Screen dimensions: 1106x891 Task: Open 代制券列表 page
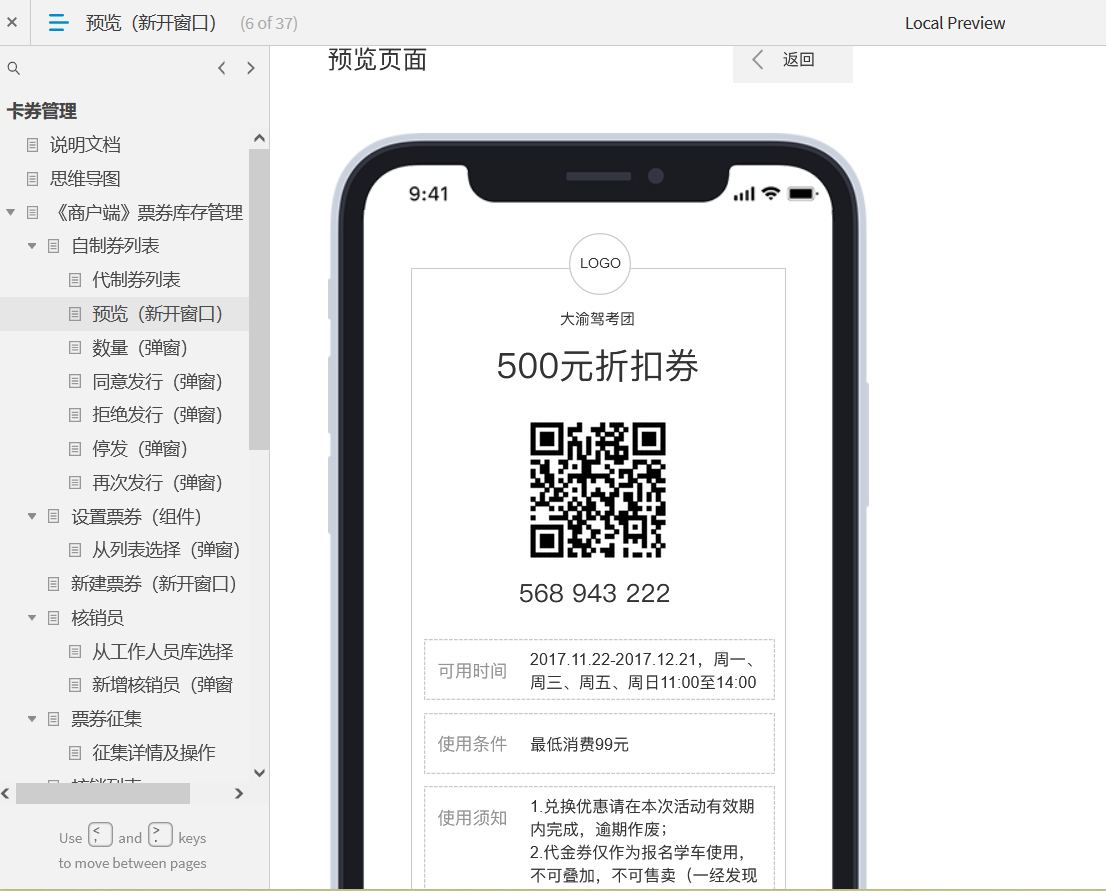click(x=136, y=280)
